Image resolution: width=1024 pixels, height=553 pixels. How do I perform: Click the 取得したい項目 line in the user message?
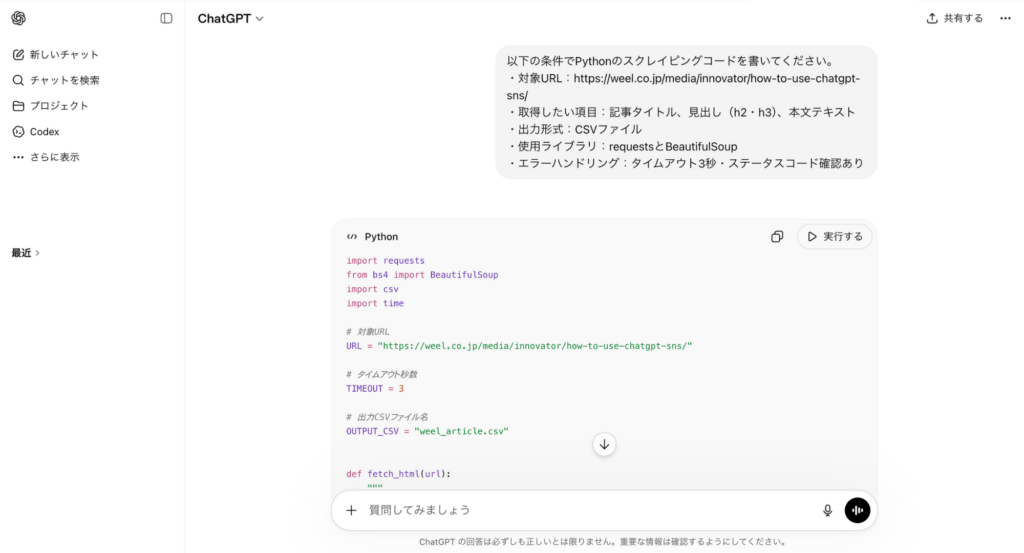click(681, 112)
